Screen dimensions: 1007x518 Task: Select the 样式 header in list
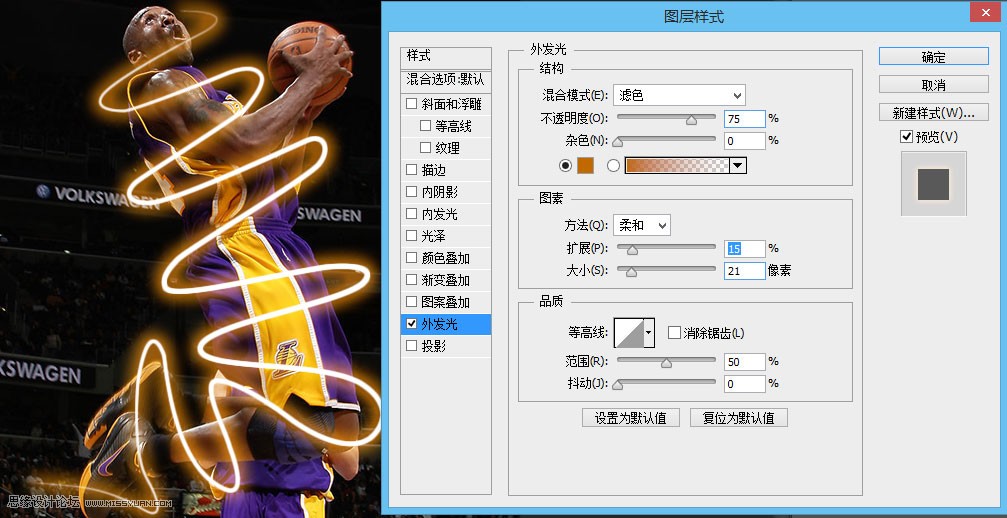446,56
